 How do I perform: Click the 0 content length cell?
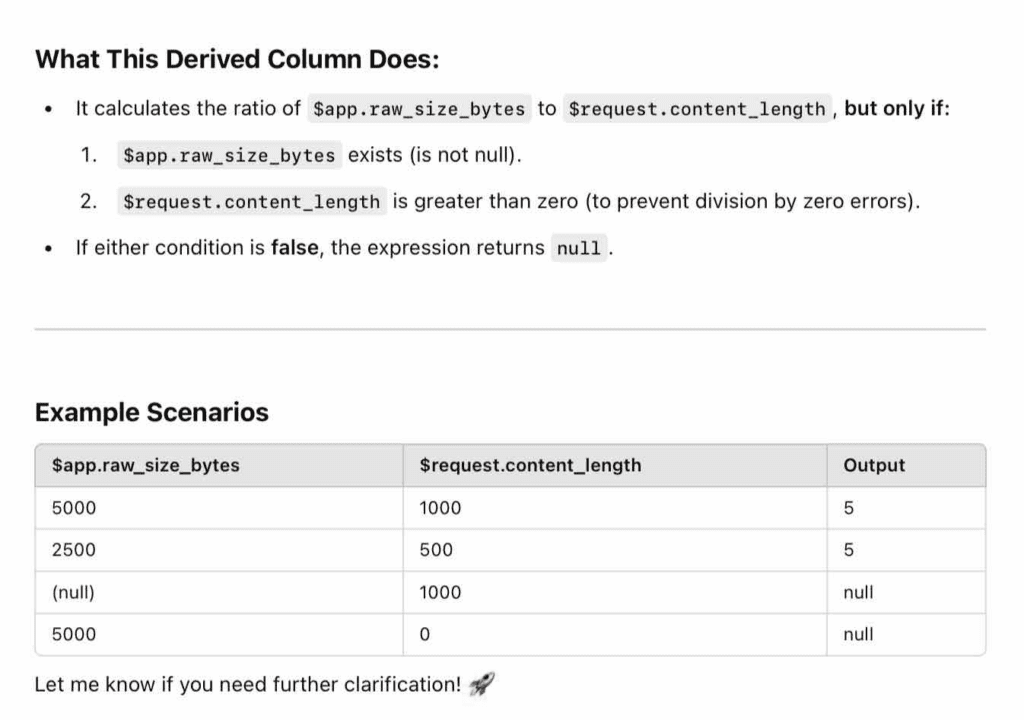(424, 634)
